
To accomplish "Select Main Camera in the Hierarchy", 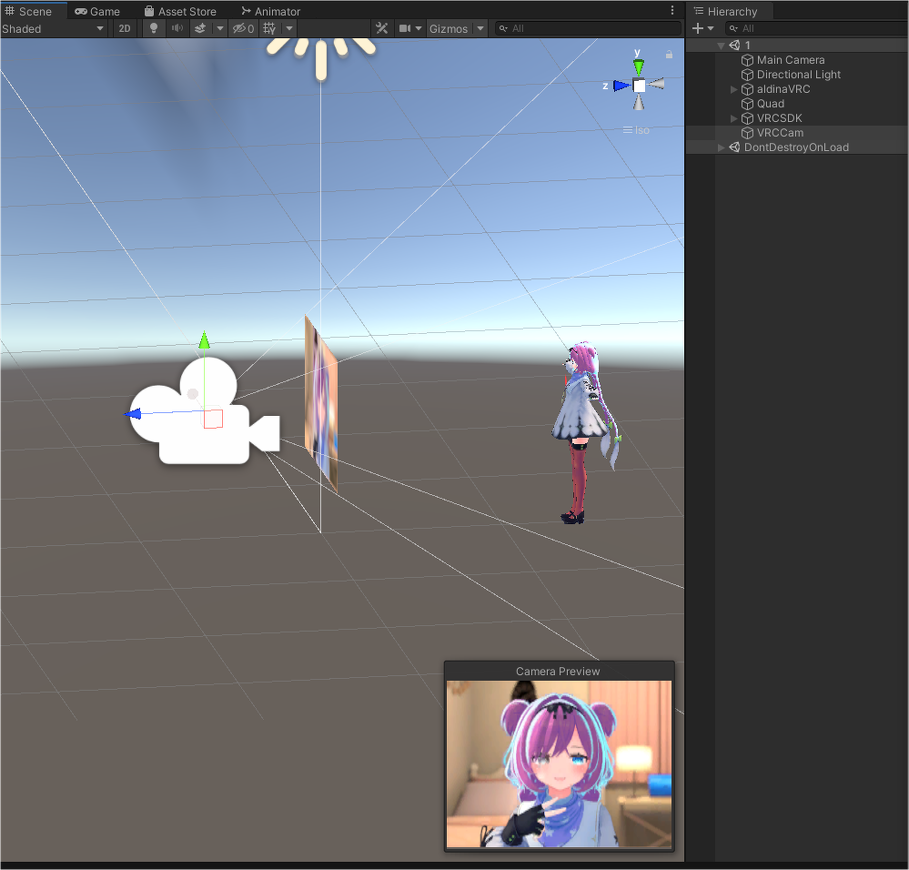I will pyautogui.click(x=790, y=60).
